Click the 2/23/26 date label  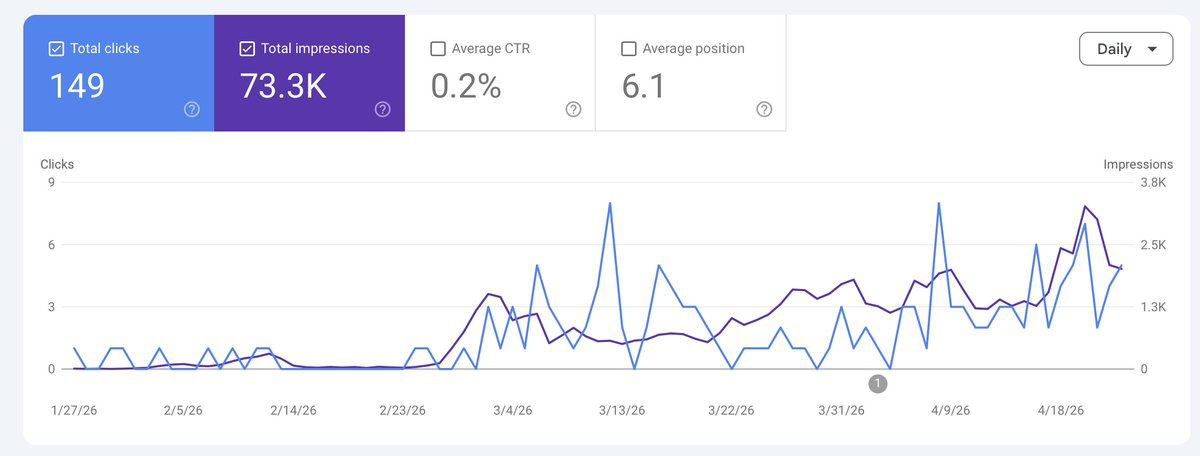[403, 410]
